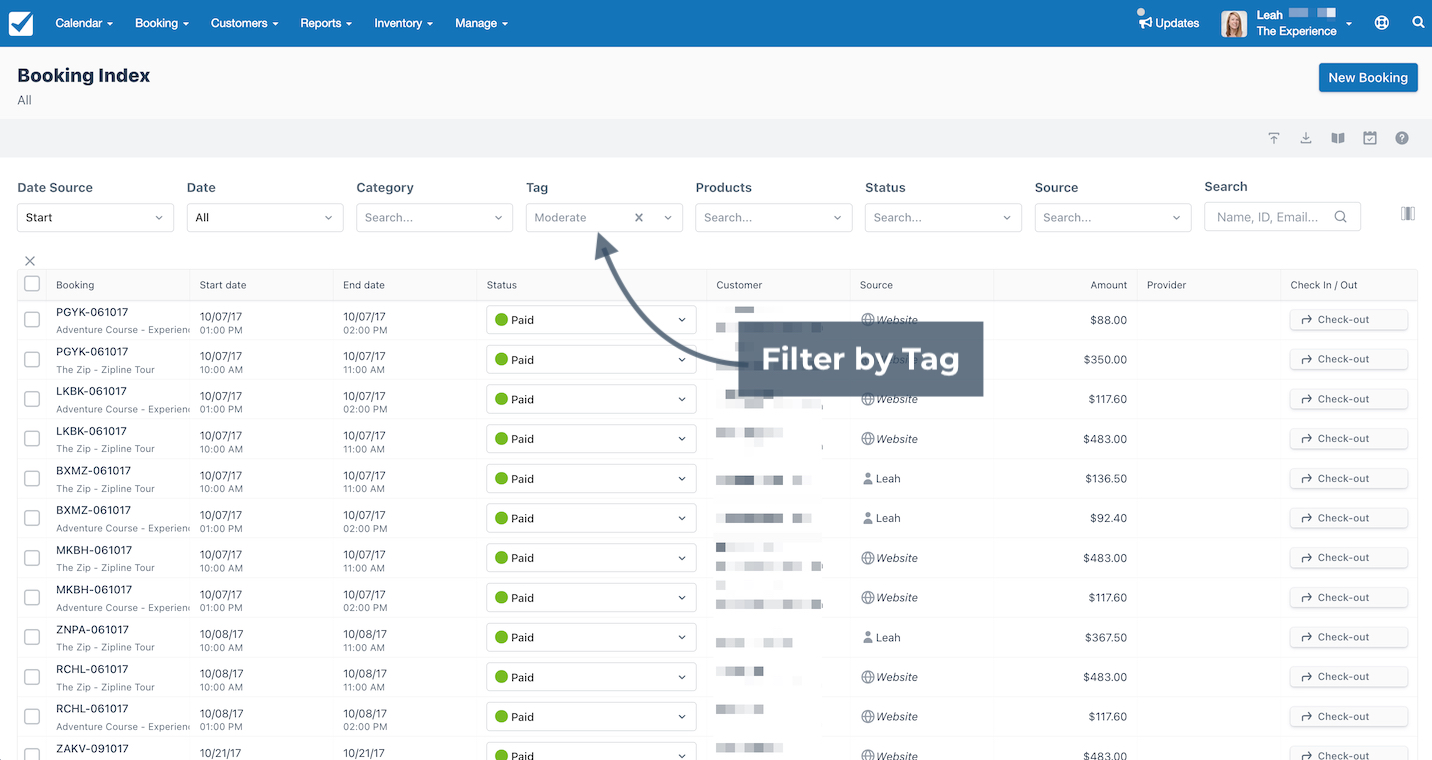The height and width of the screenshot is (760, 1432).
Task: Click the upload arrow toolbar icon
Action: (x=1274, y=138)
